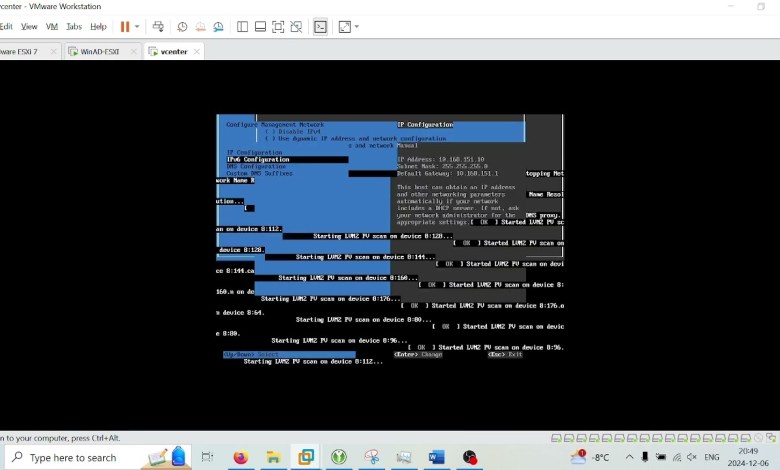Open the network status tray icon

tap(677, 457)
